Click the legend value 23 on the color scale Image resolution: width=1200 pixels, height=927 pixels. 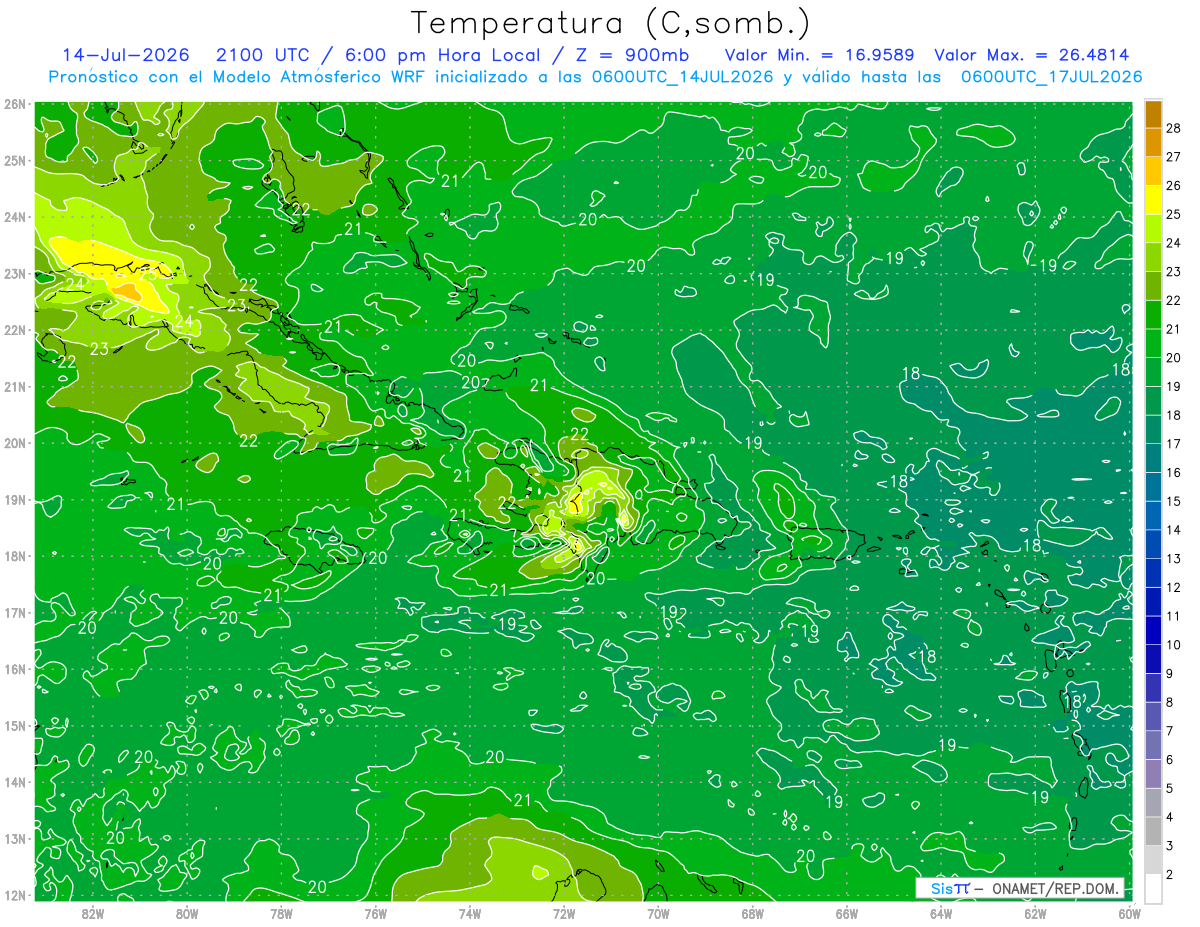click(1174, 272)
